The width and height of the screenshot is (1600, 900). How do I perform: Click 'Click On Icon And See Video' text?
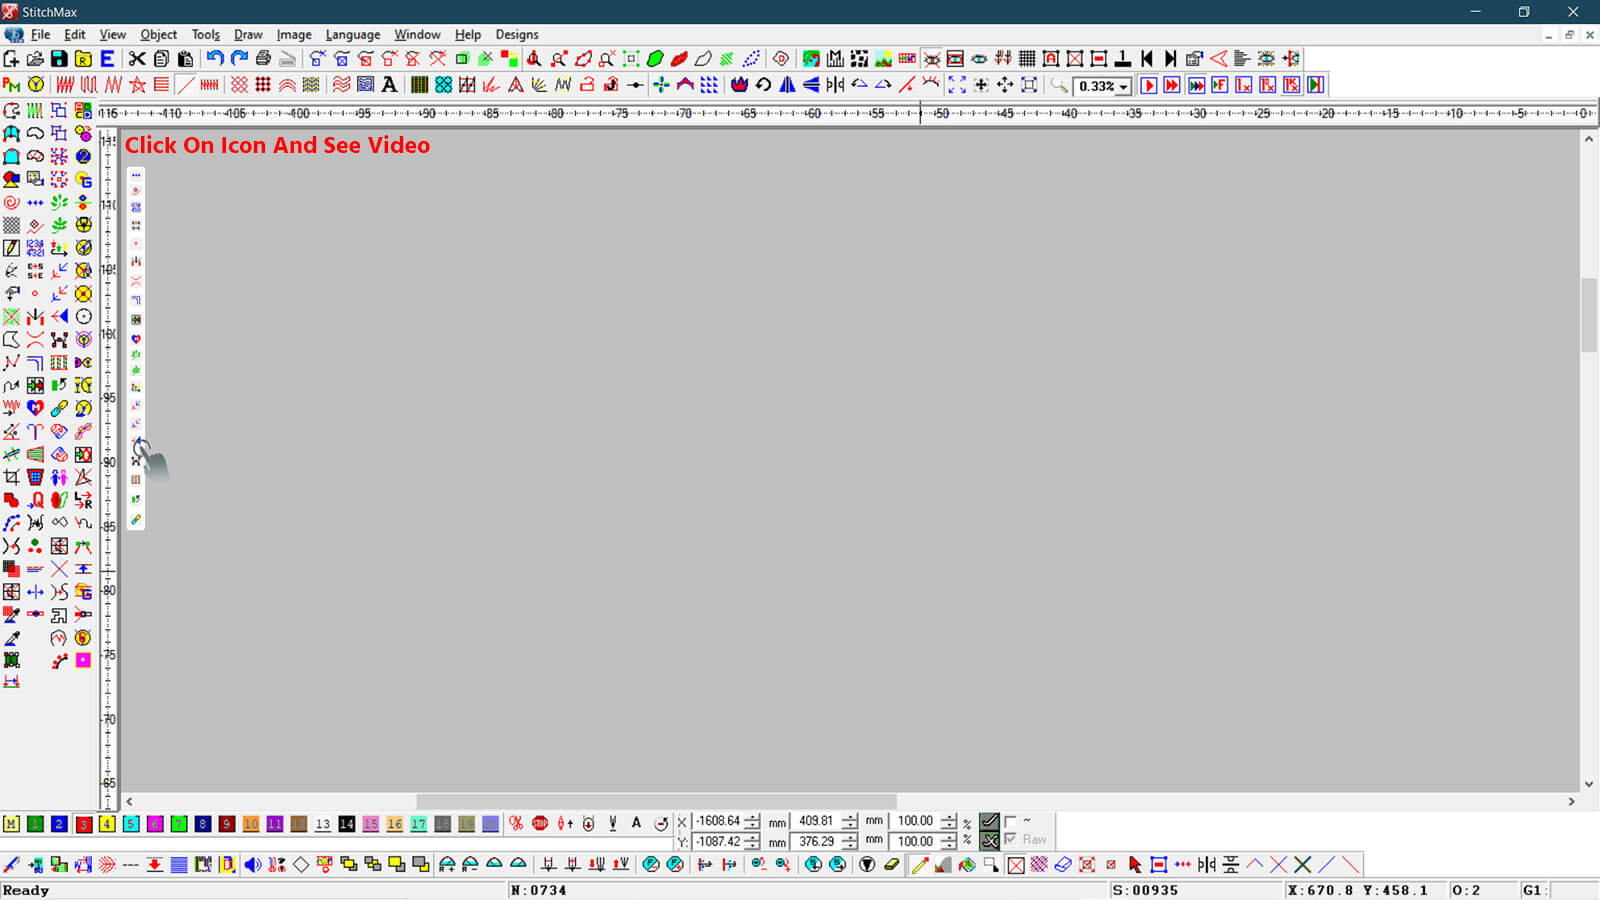pyautogui.click(x=277, y=145)
